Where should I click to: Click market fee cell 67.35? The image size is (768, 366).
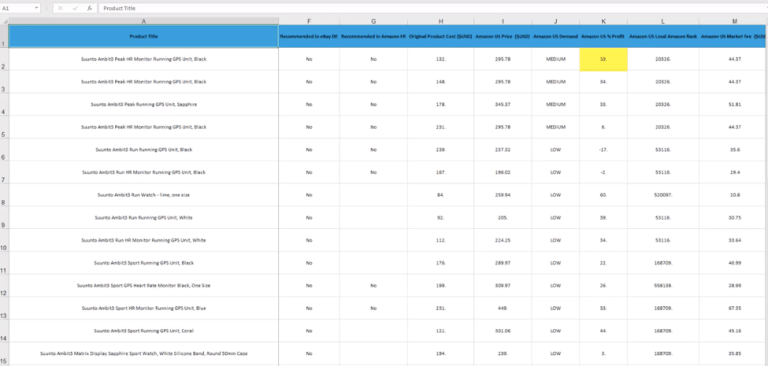tap(734, 308)
